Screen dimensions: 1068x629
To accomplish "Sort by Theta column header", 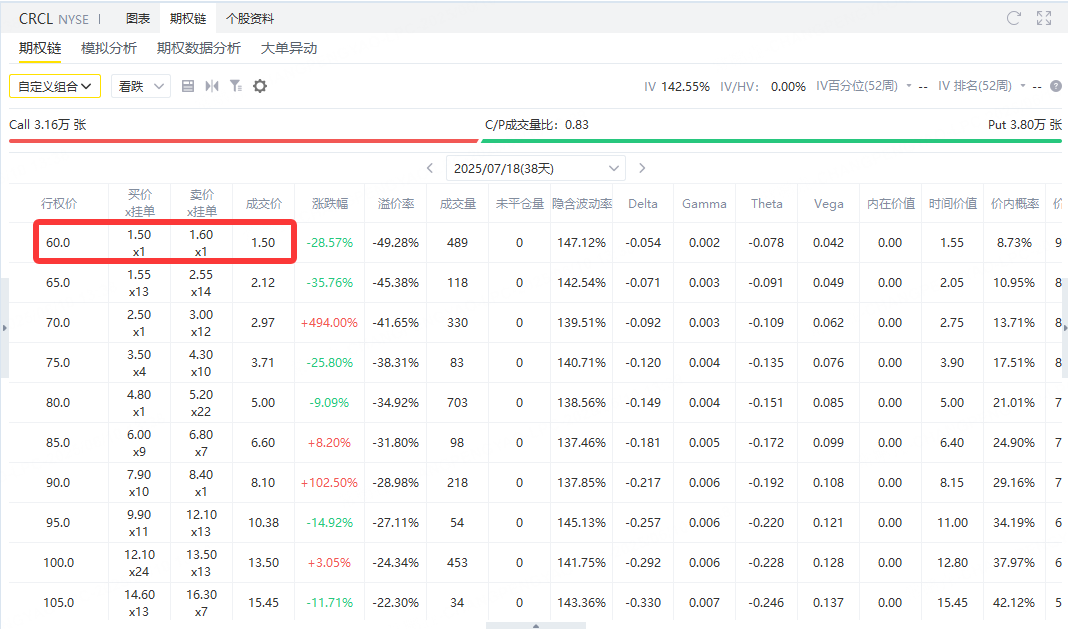I will [766, 203].
